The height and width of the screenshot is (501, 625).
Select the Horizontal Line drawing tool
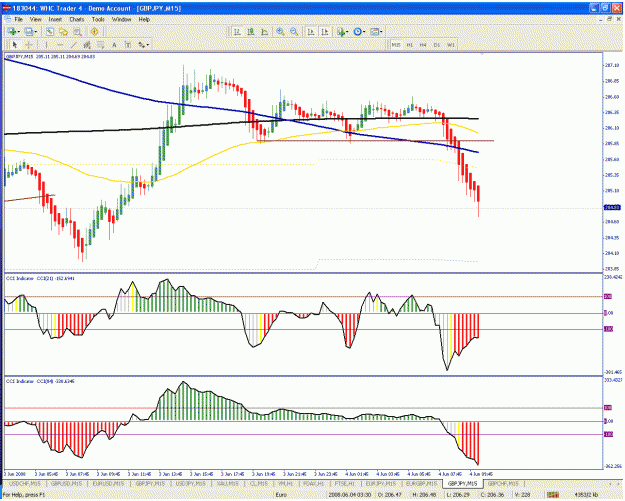60,45
